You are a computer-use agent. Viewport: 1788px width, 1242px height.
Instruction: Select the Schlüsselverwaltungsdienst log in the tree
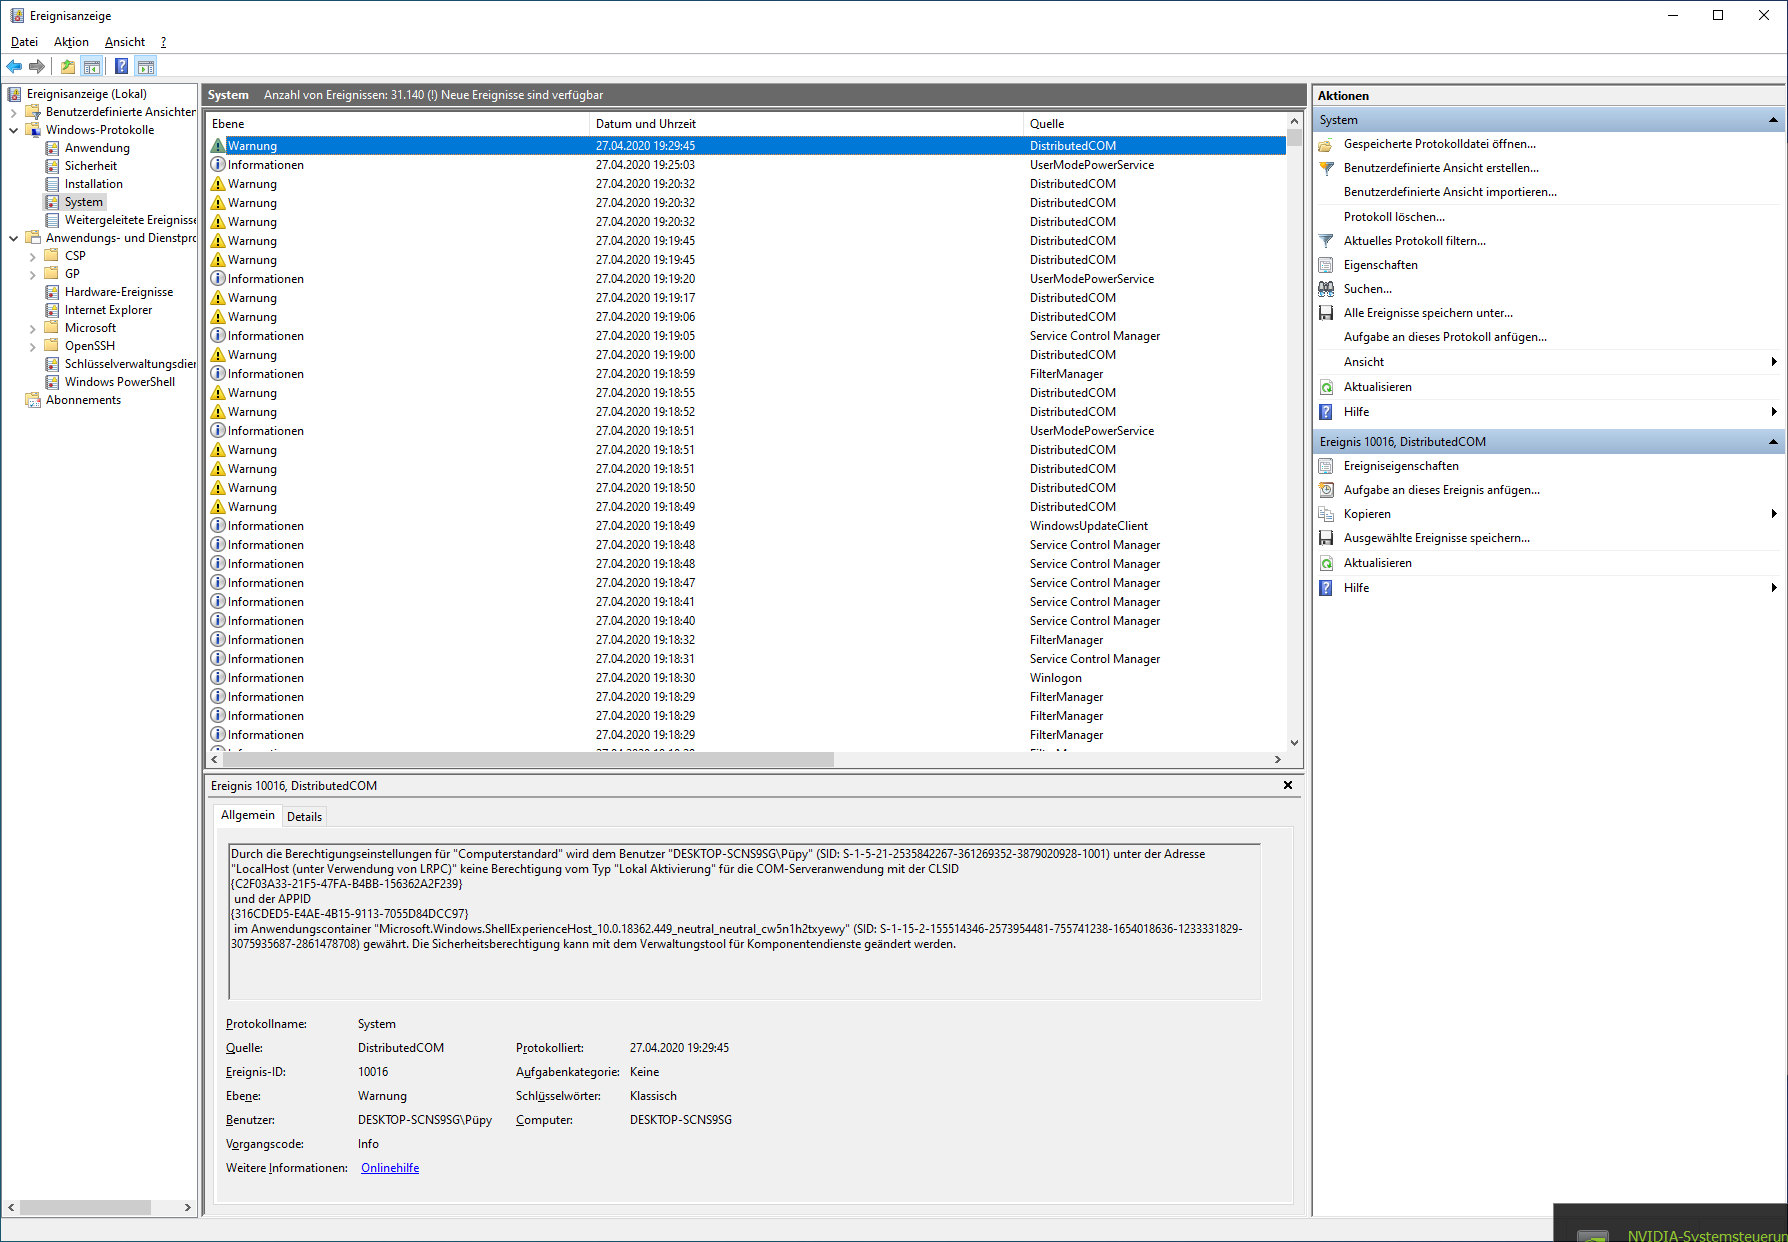(x=130, y=364)
